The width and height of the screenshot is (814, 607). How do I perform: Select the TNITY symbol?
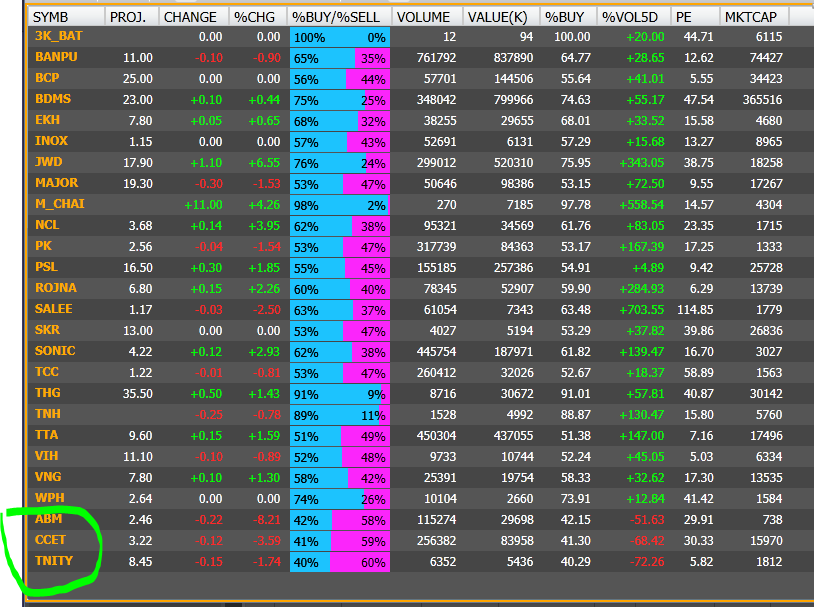pos(53,561)
